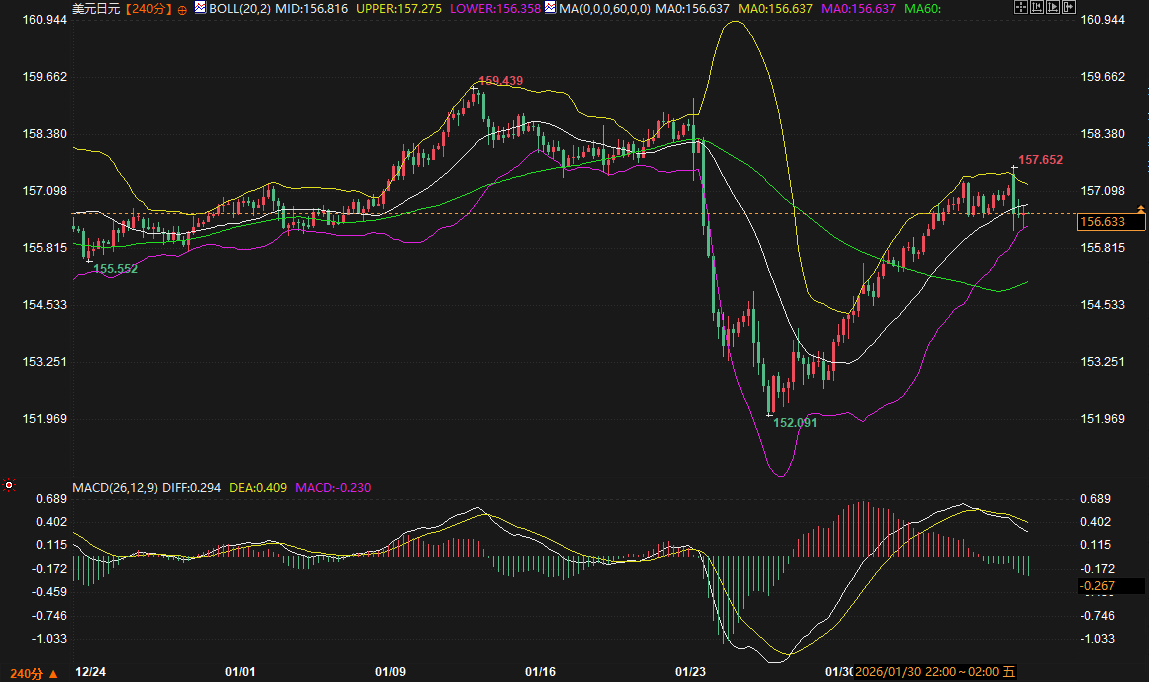Click the third chart tool icon at top-right

1055,7
